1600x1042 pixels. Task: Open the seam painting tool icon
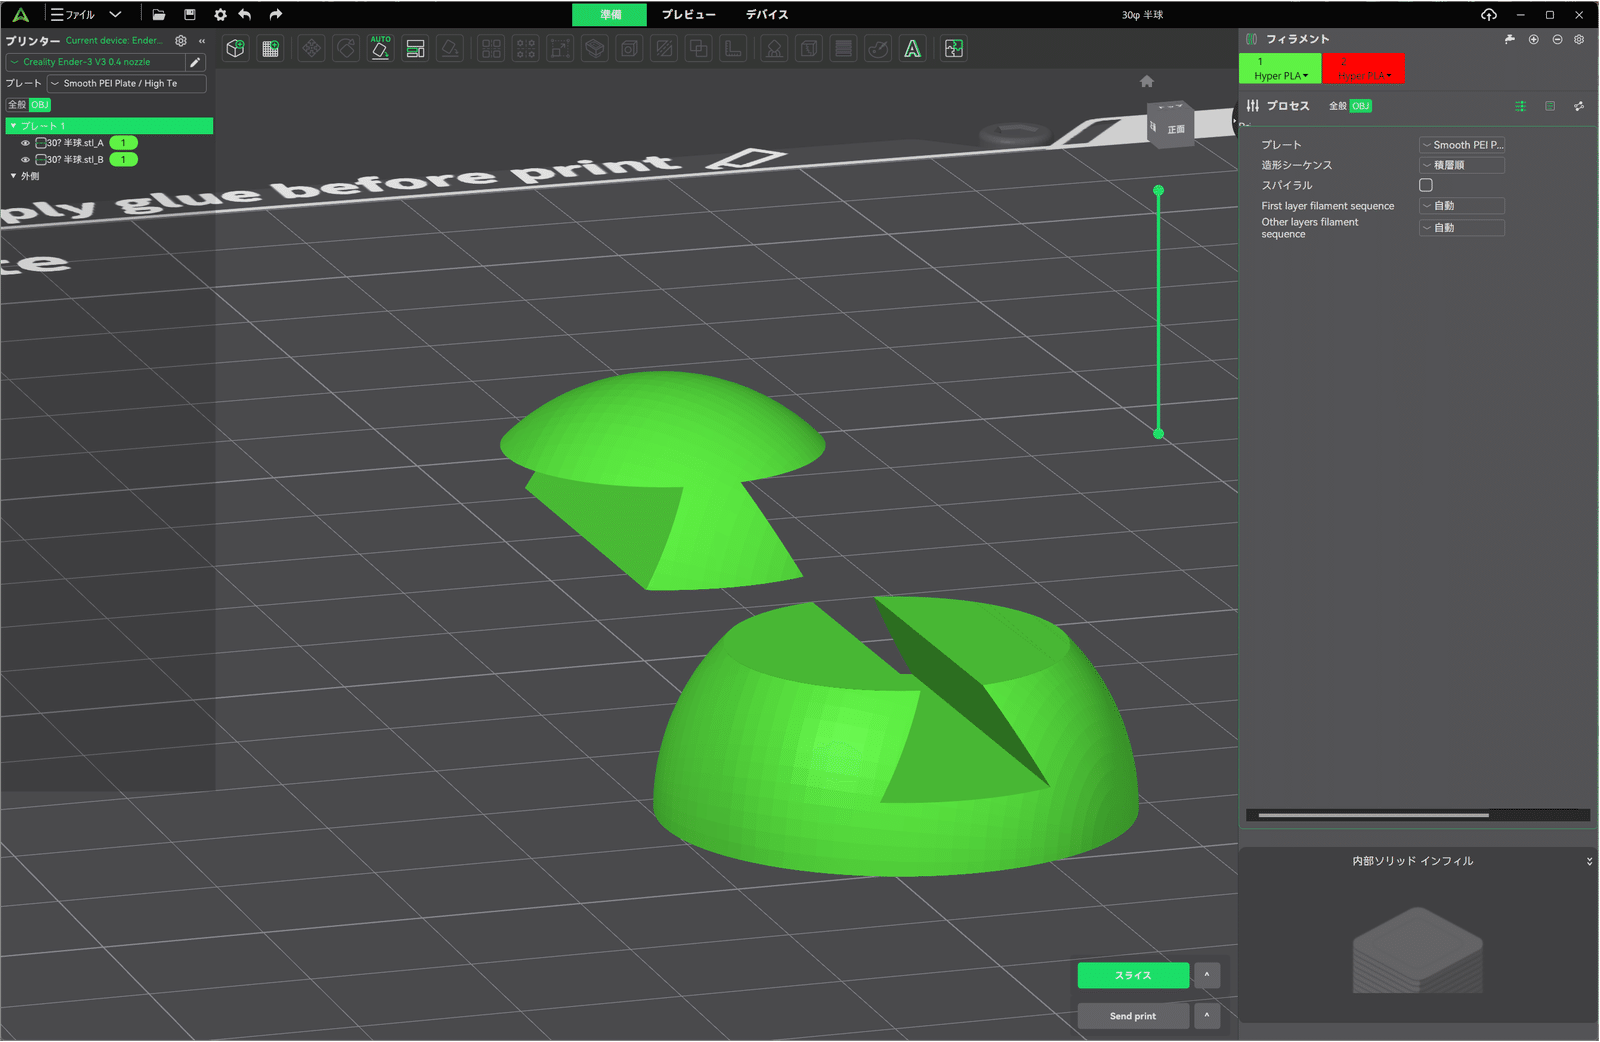pos(809,48)
